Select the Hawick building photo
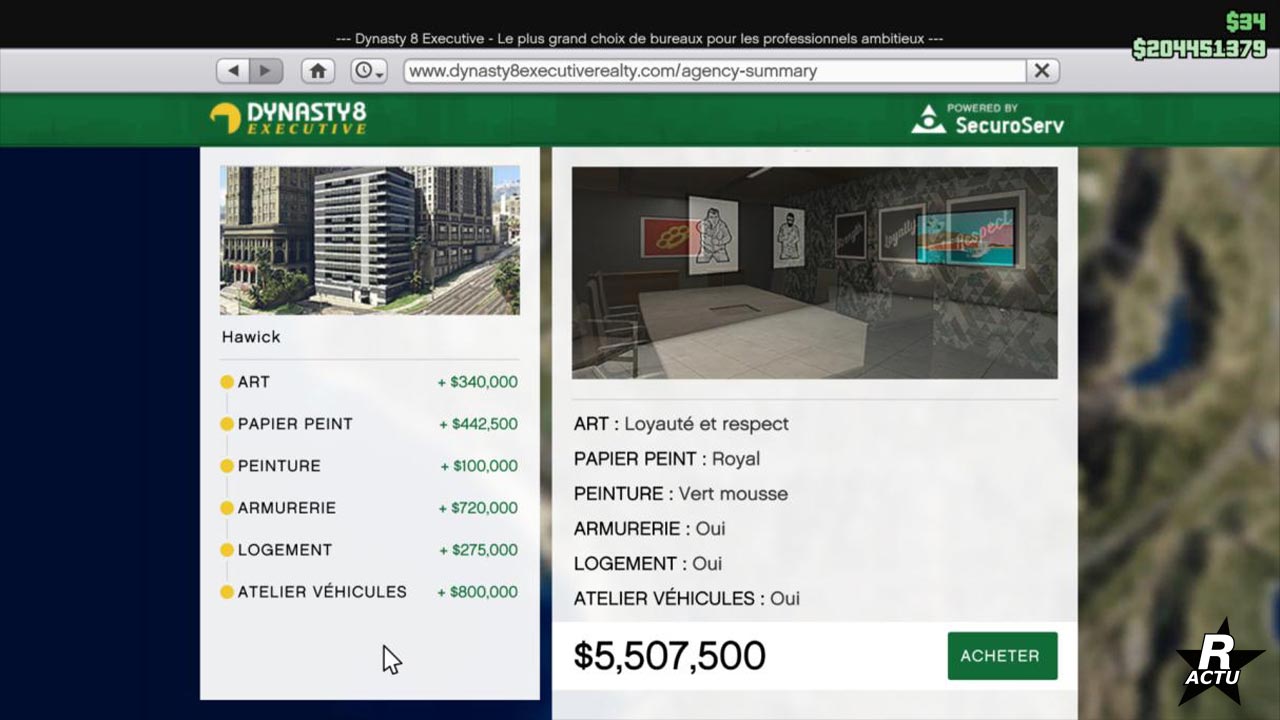 pyautogui.click(x=370, y=240)
